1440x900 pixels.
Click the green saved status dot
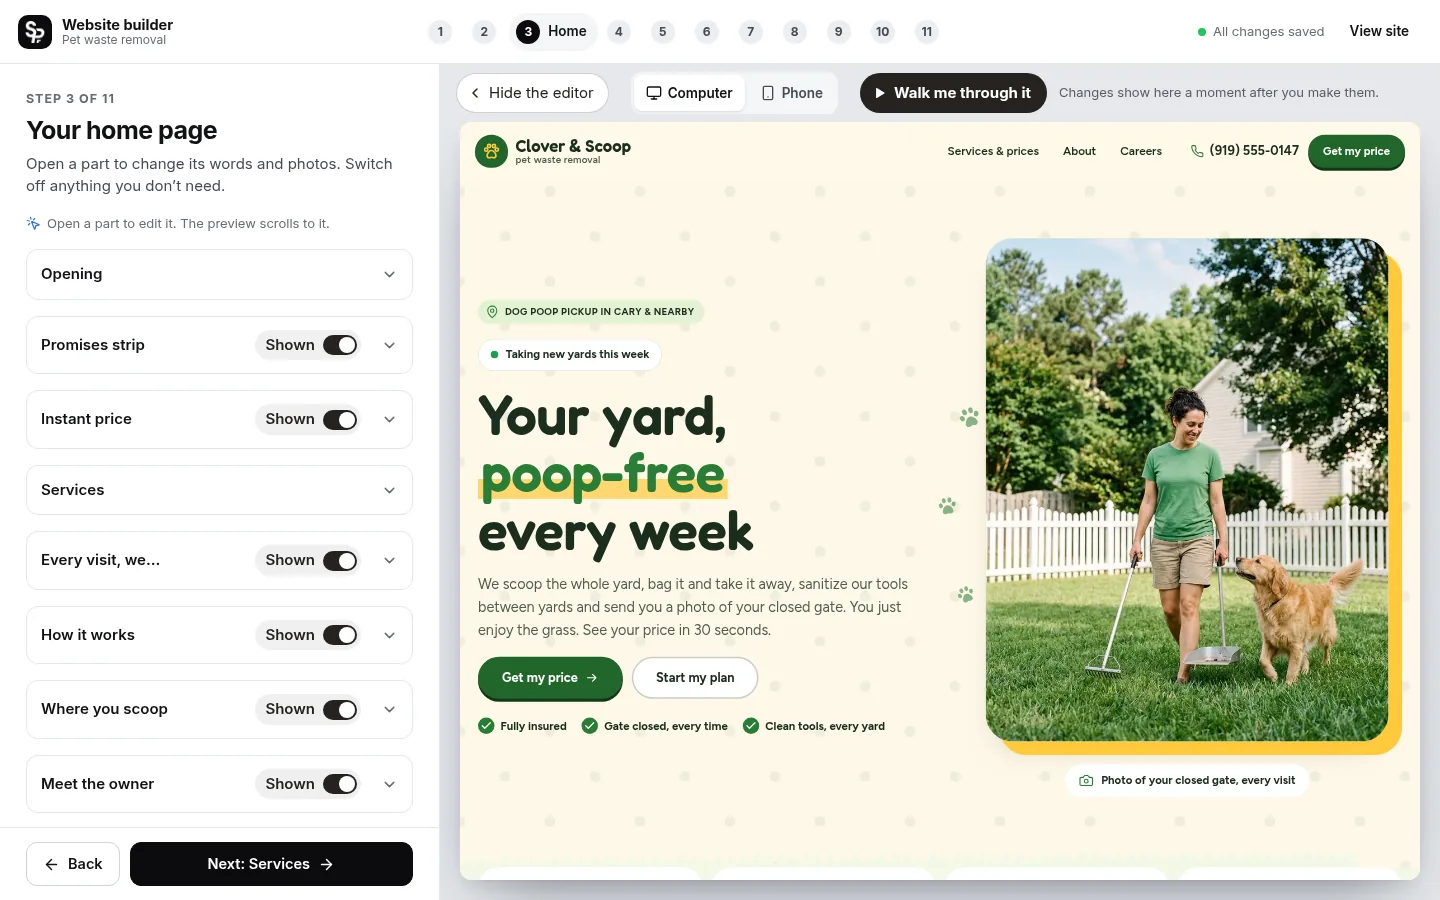[1202, 32]
